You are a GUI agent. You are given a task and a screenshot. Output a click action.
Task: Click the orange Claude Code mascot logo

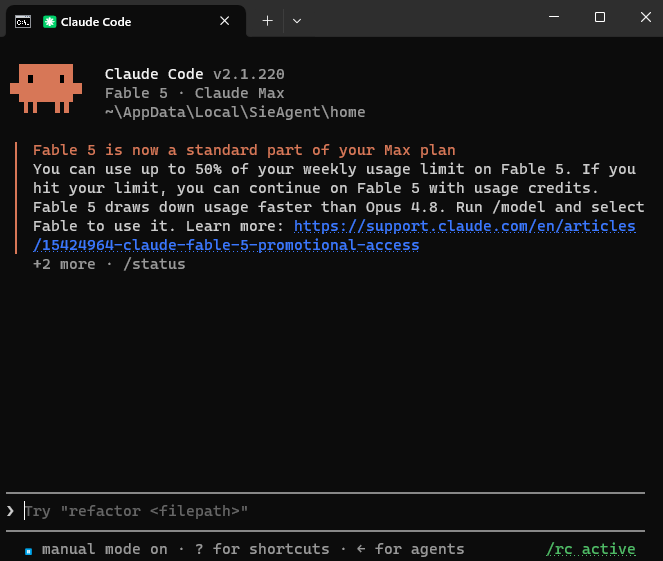pyautogui.click(x=46, y=88)
